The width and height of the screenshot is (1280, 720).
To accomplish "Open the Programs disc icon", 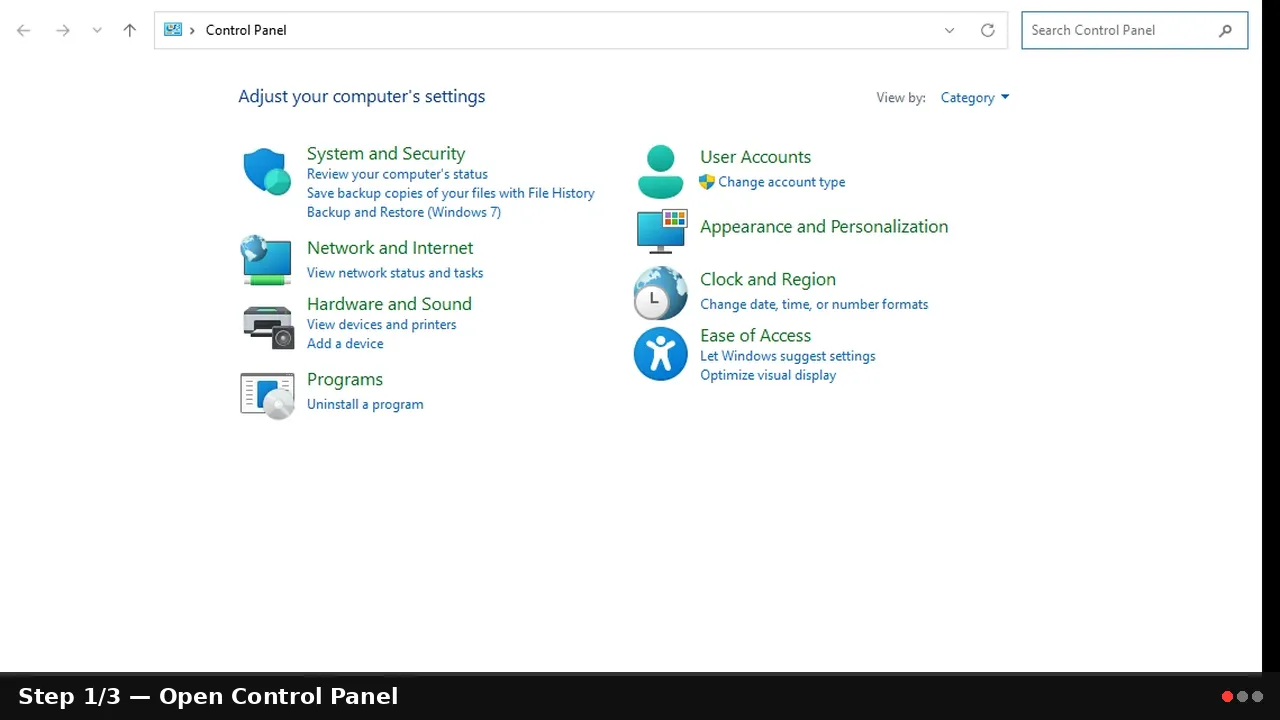I will coord(267,395).
